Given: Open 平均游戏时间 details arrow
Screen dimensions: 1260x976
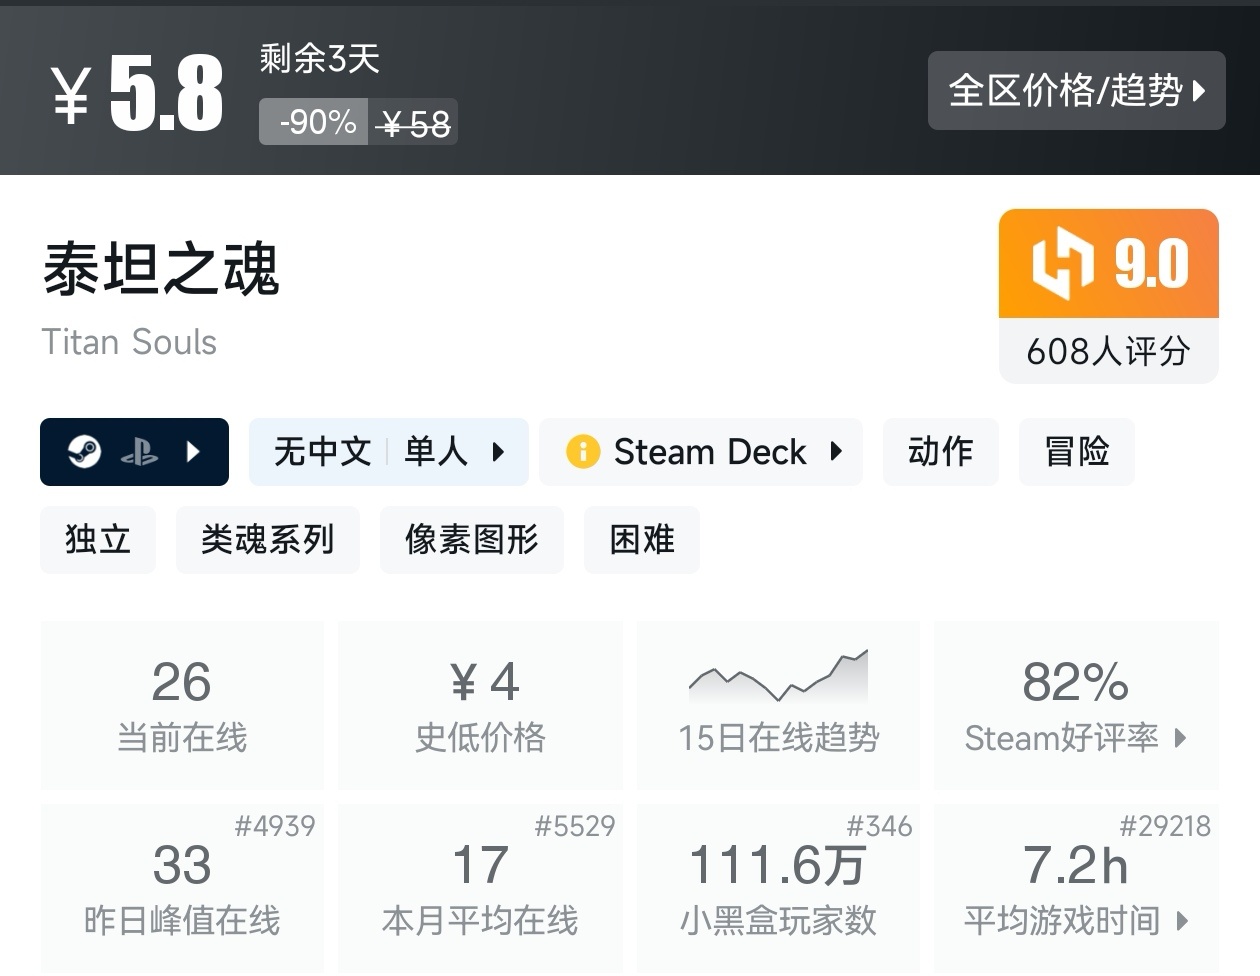Looking at the screenshot, I should (1182, 920).
